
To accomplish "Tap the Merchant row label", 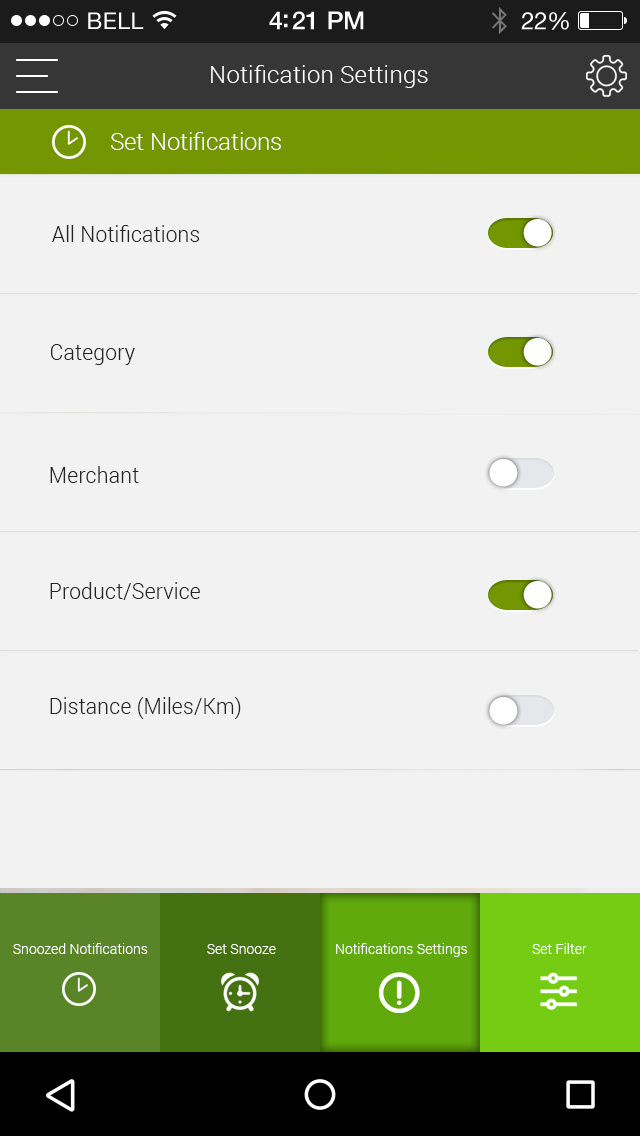I will [94, 476].
